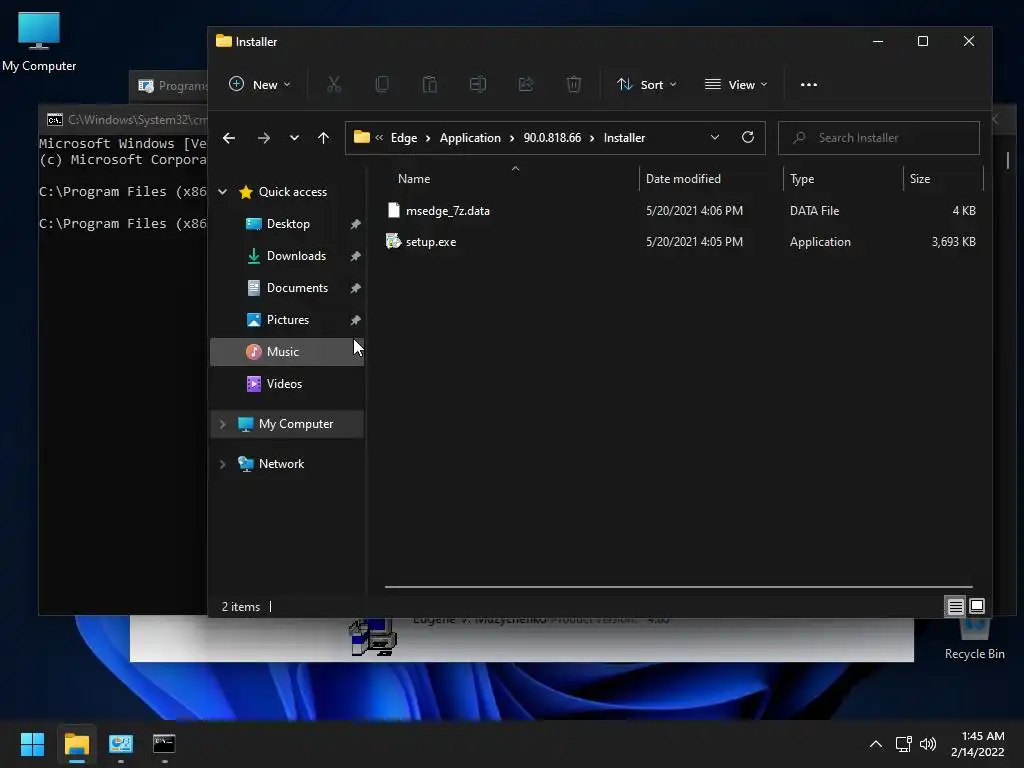Viewport: 1024px width, 768px height.
Task: Go back with the left arrow
Action: [x=229, y=138]
